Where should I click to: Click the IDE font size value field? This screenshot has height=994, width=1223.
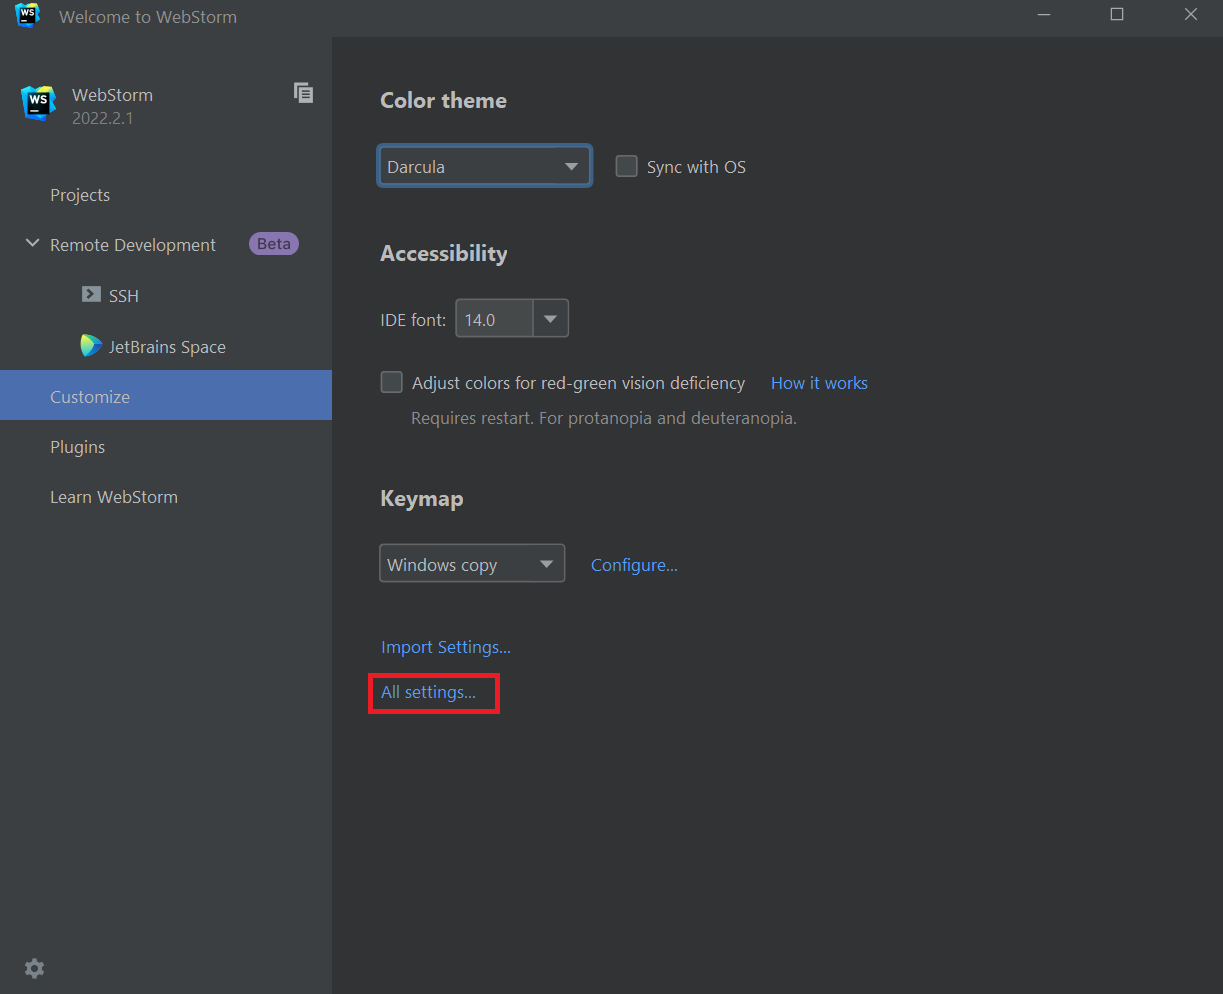tap(494, 319)
